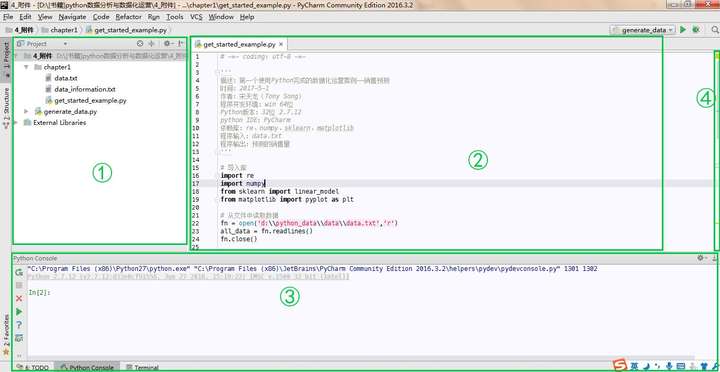Select generate_data.py in project tree
Screen dimensions: 720x372
point(70,112)
